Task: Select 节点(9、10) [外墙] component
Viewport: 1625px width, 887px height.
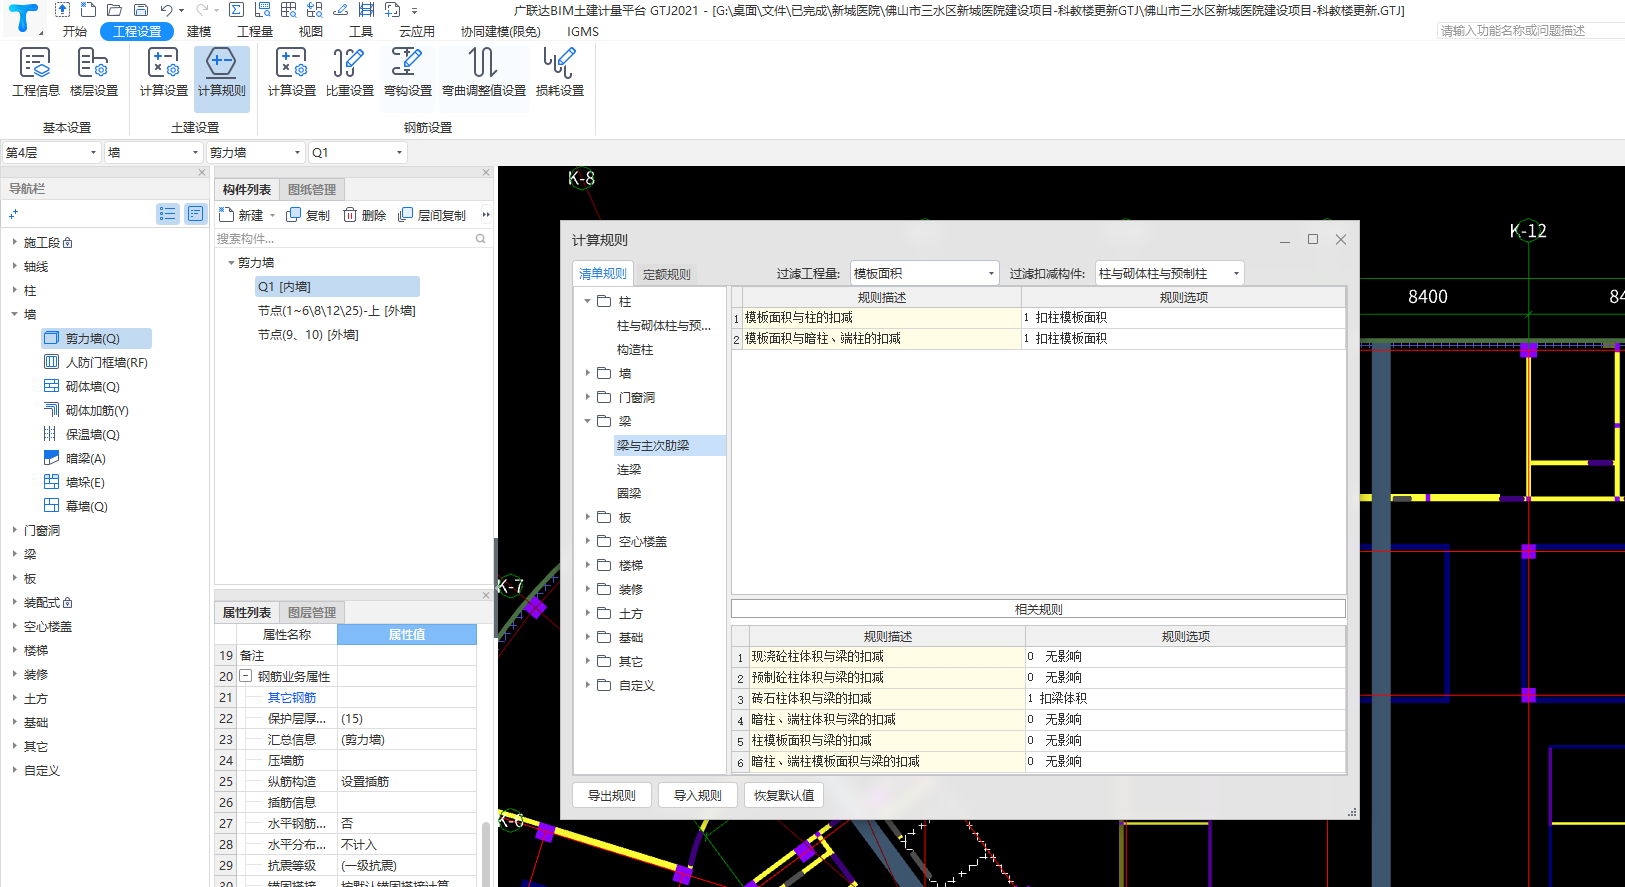Action: [308, 335]
